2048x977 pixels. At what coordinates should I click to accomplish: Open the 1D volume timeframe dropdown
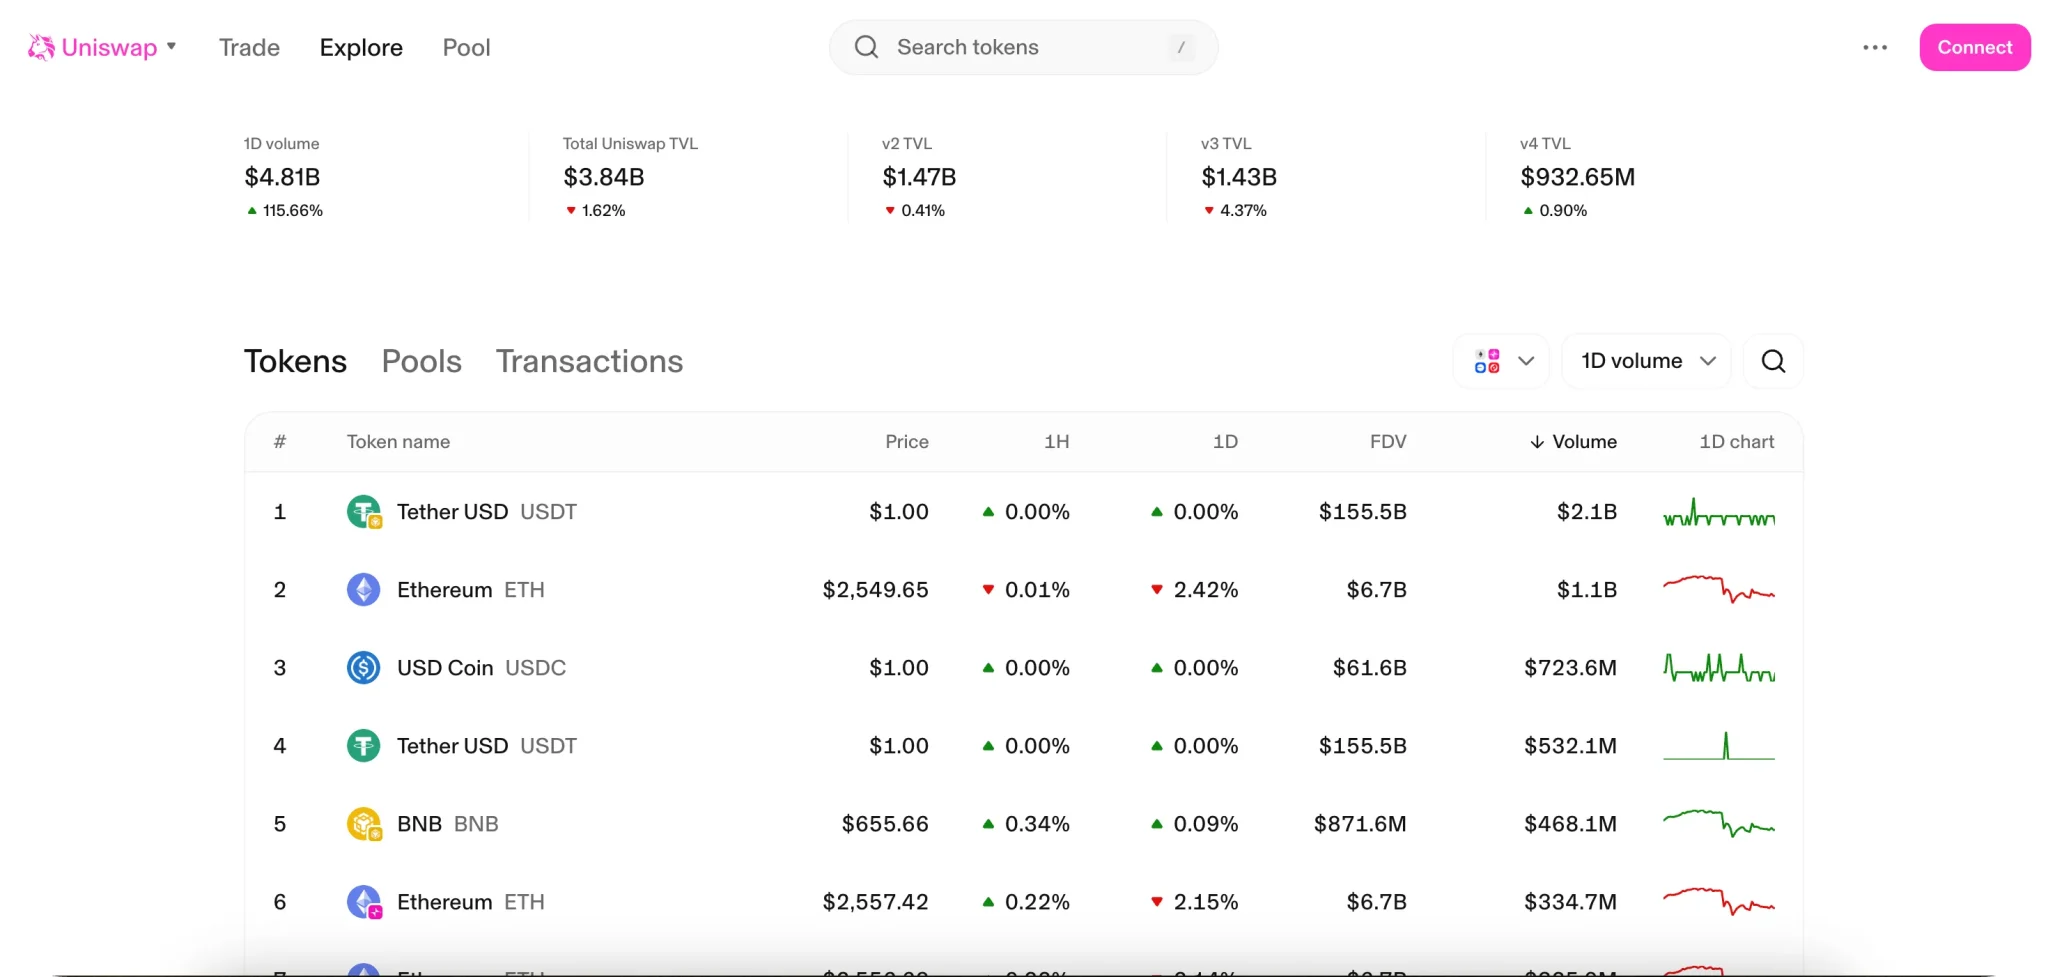1647,361
